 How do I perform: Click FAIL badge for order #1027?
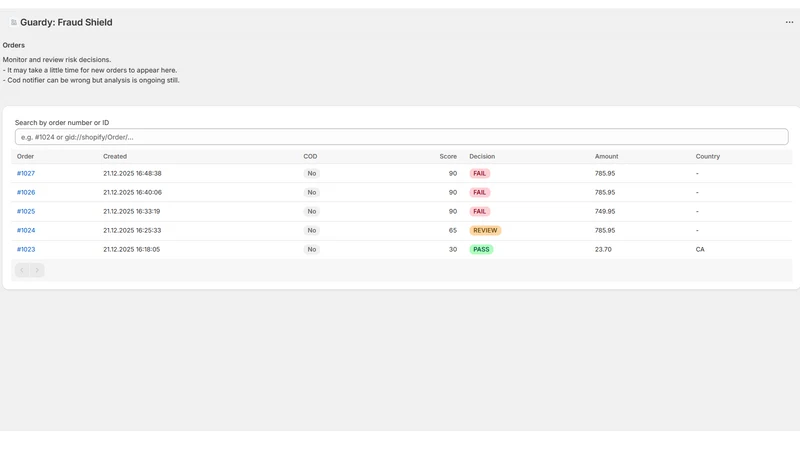coord(480,173)
